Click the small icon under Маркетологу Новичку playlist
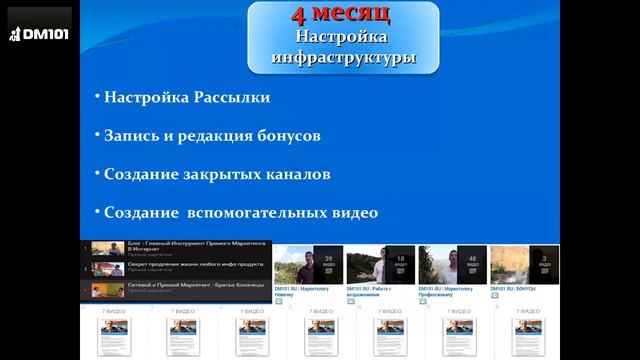 tap(279, 301)
